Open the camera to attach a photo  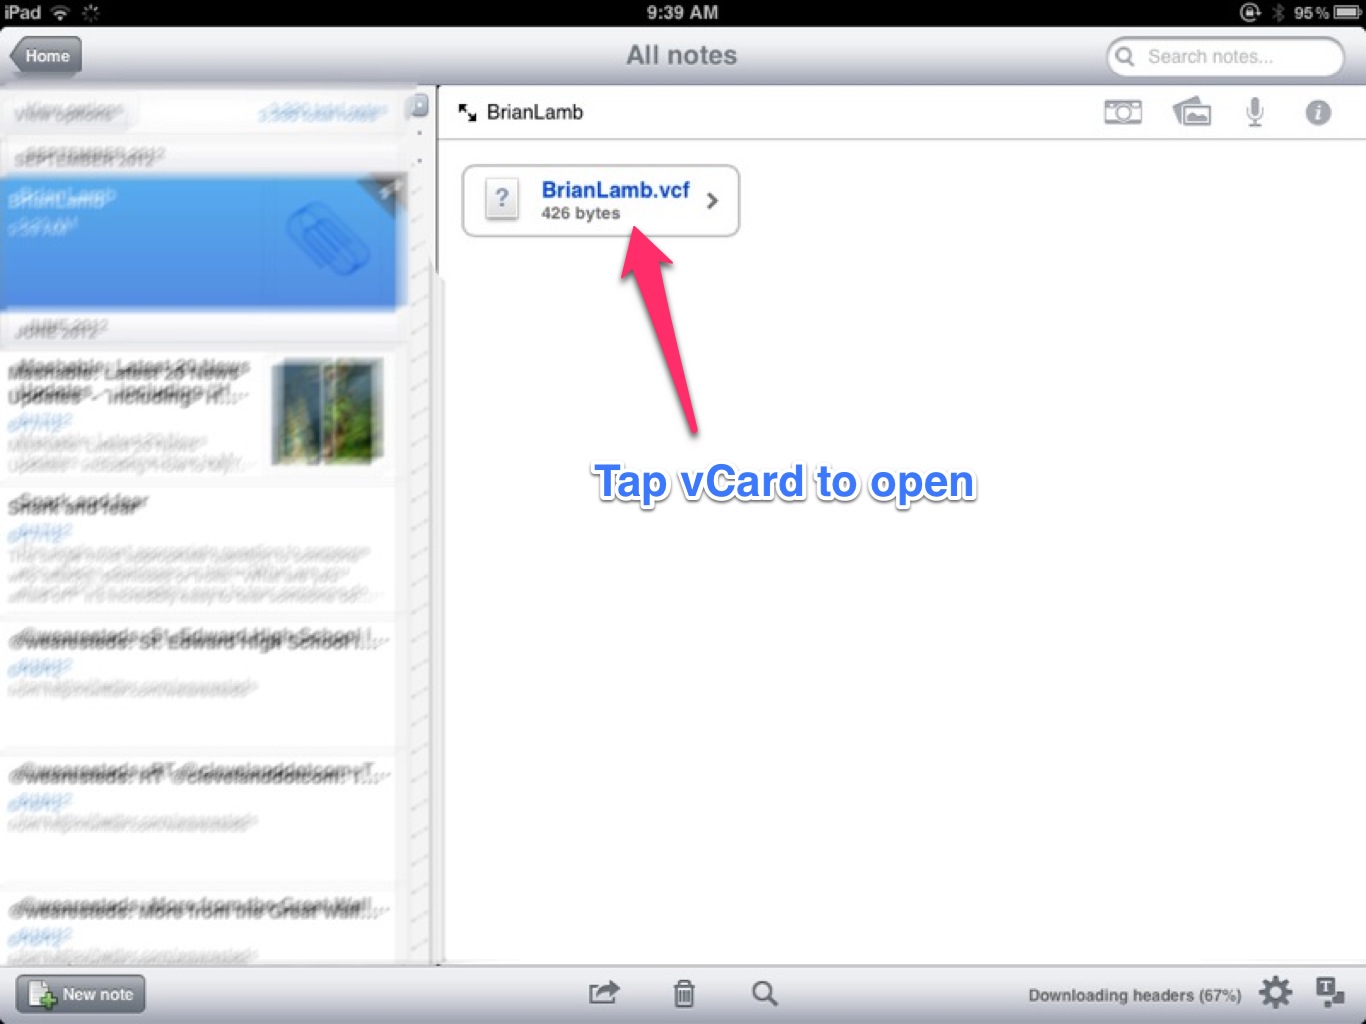coord(1123,112)
